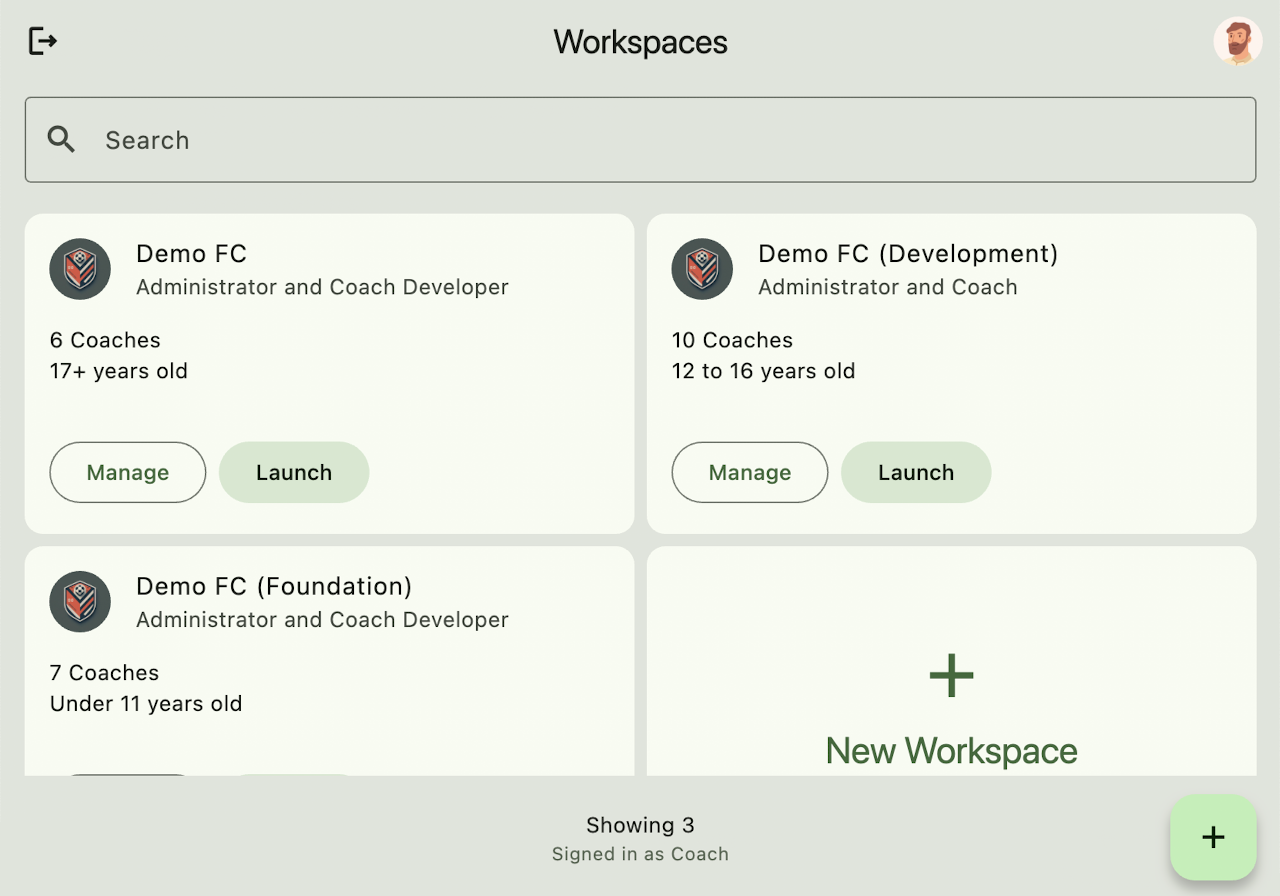This screenshot has width=1280, height=896.
Task: Click the Workspaces page heading
Action: pyautogui.click(x=640, y=42)
